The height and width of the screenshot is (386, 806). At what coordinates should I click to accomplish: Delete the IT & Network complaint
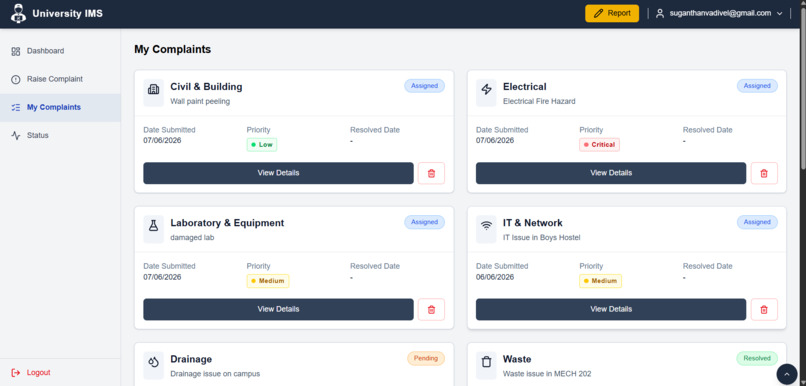tap(764, 309)
